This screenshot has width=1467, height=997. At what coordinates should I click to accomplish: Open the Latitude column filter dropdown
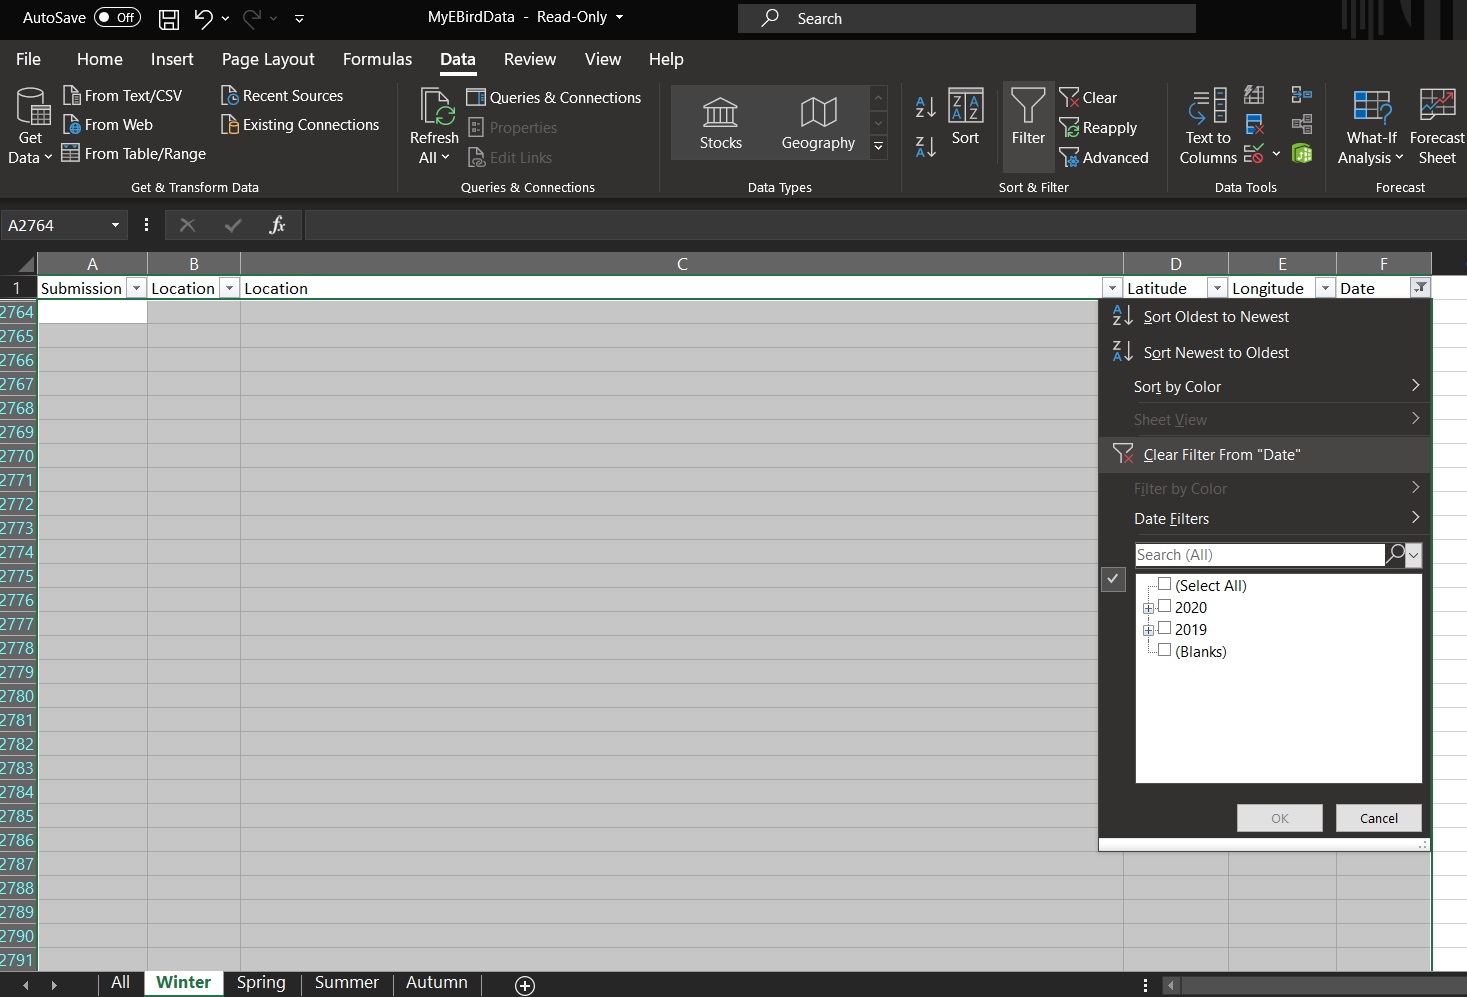1216,288
